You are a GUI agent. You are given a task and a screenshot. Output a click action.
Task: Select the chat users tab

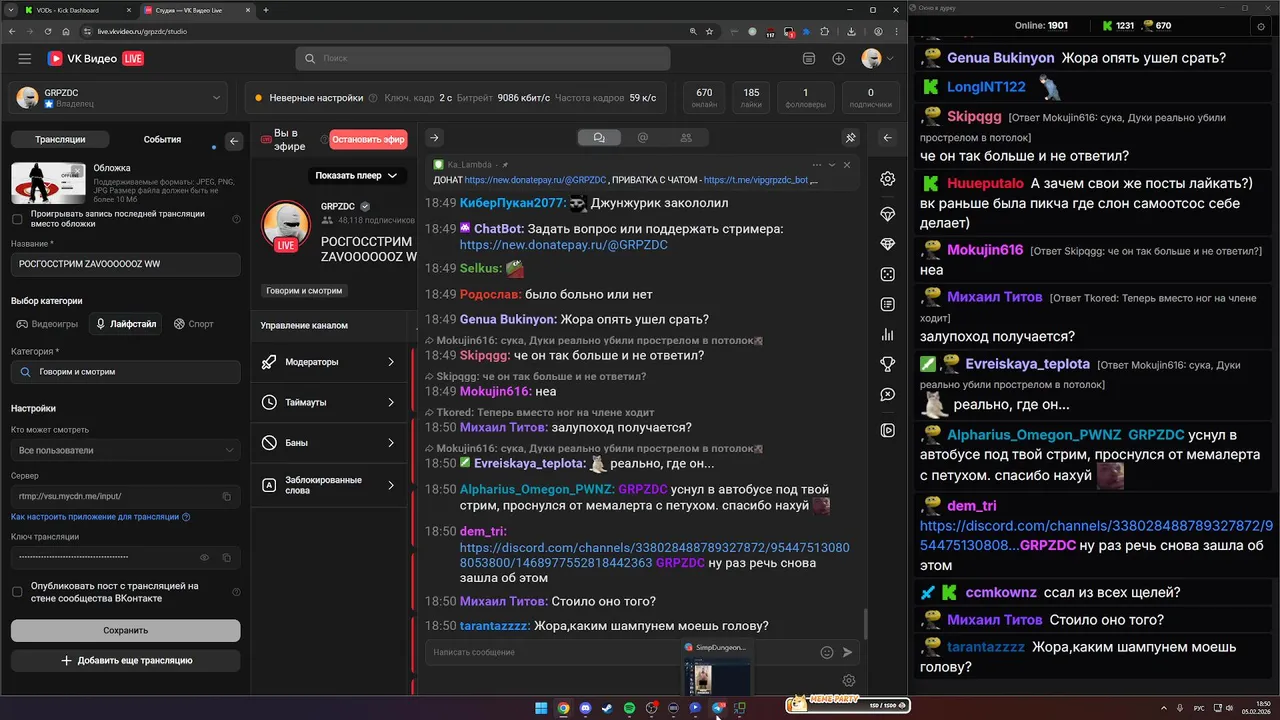click(x=685, y=138)
